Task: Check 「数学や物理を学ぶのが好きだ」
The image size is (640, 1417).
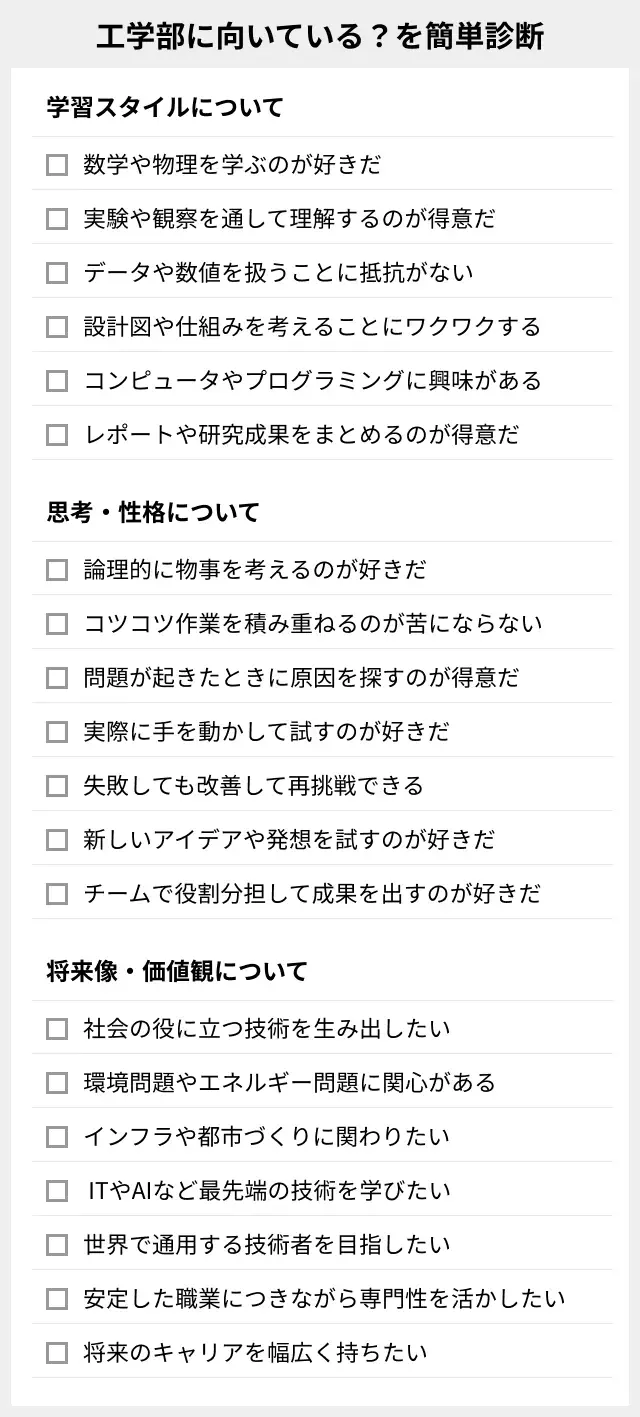Action: [x=56, y=164]
